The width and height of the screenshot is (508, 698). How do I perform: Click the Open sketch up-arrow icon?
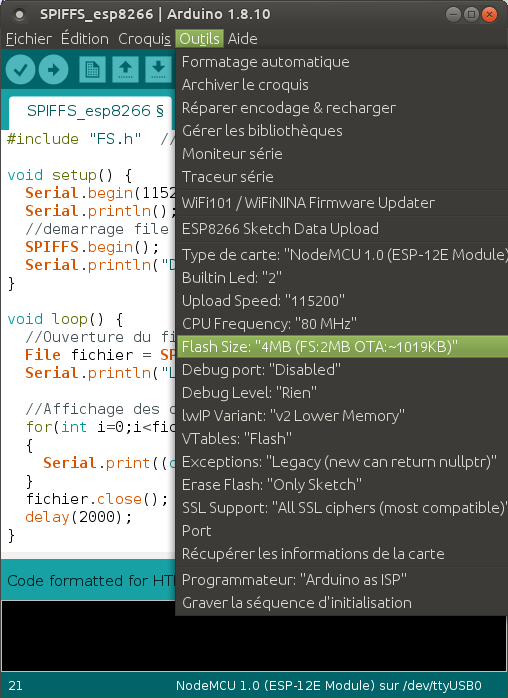(126, 69)
